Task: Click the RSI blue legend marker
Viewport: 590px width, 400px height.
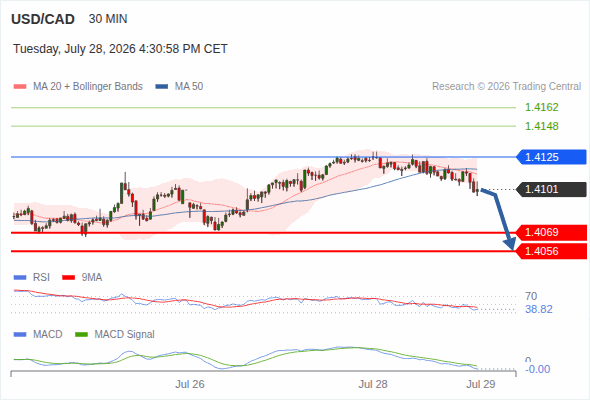Action: (x=20, y=278)
